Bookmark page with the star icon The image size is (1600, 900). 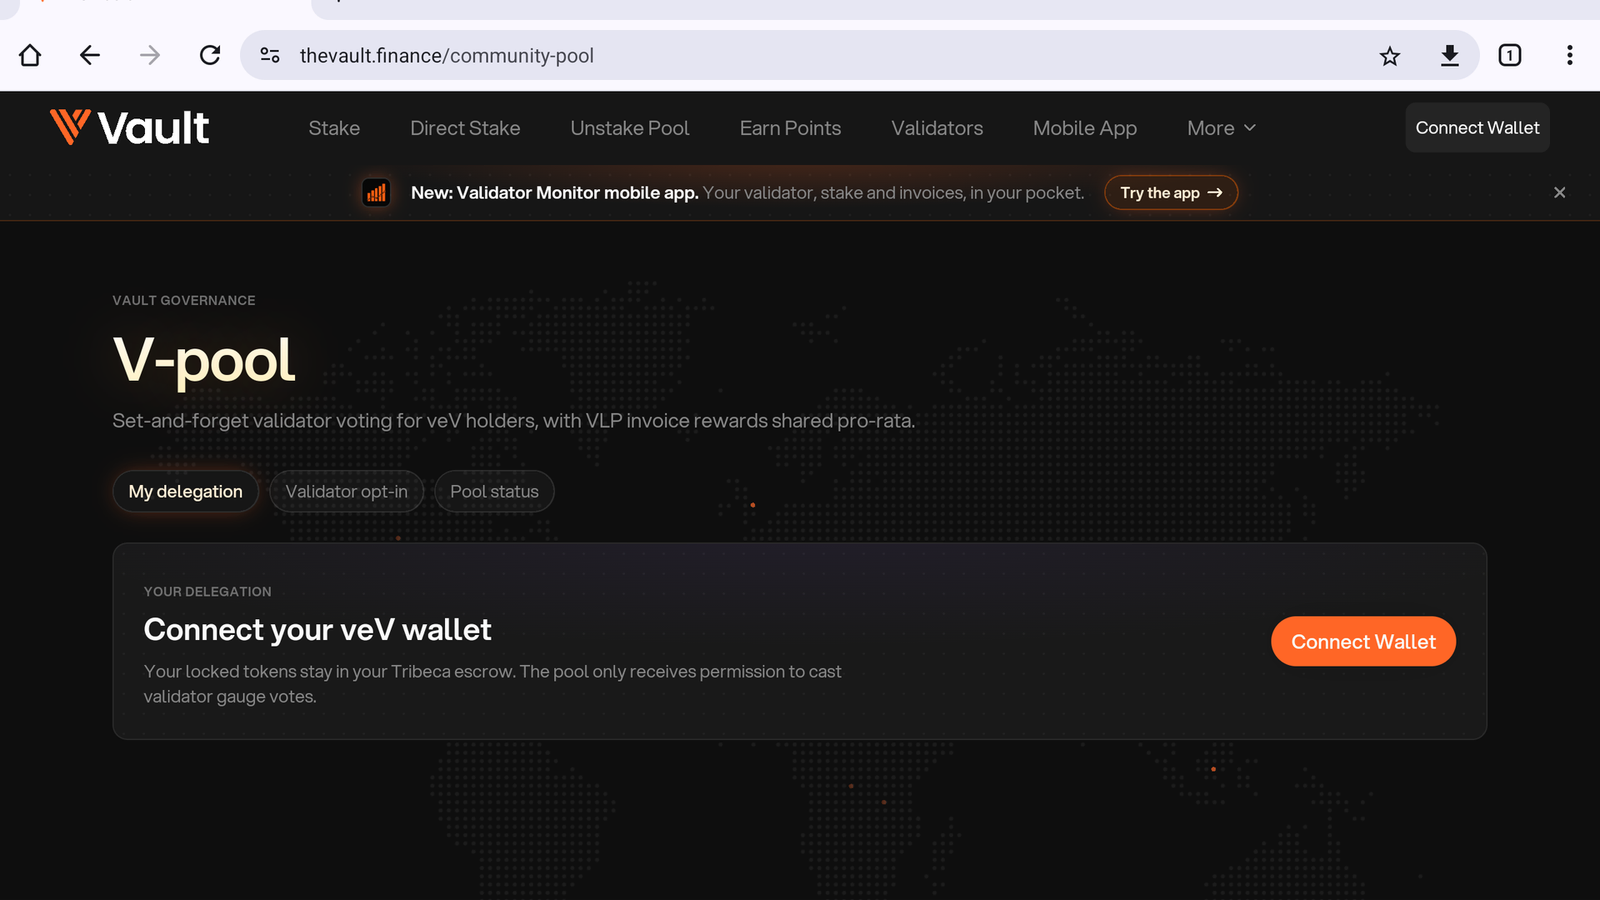pos(1390,56)
